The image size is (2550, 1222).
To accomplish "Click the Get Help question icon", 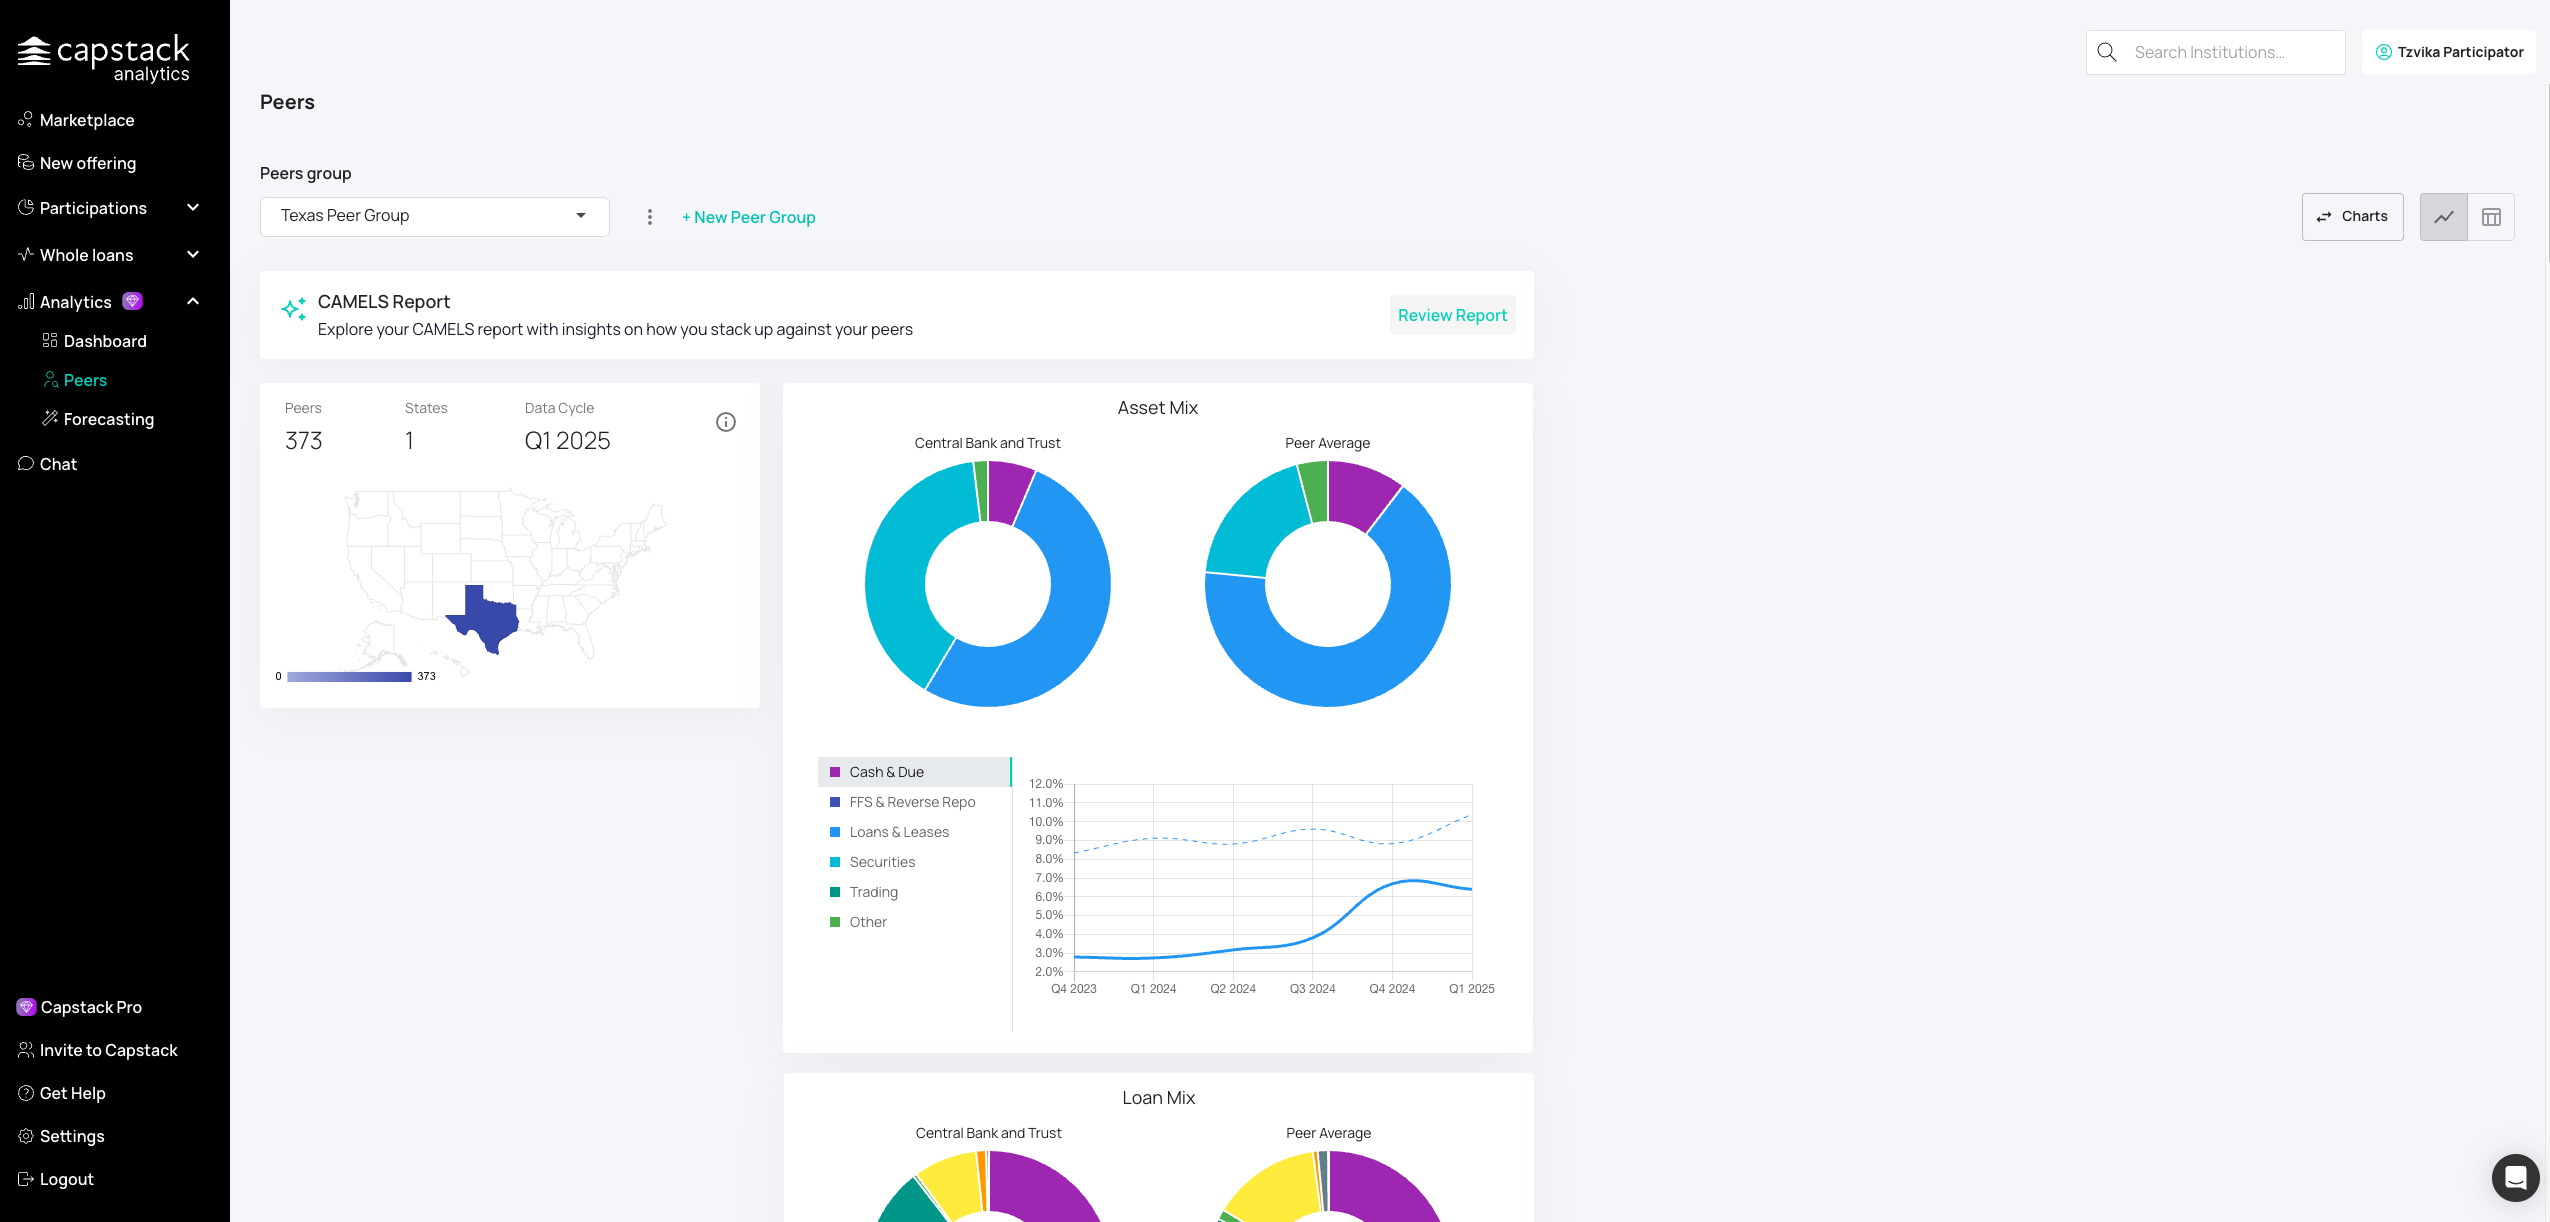I will pos(26,1093).
